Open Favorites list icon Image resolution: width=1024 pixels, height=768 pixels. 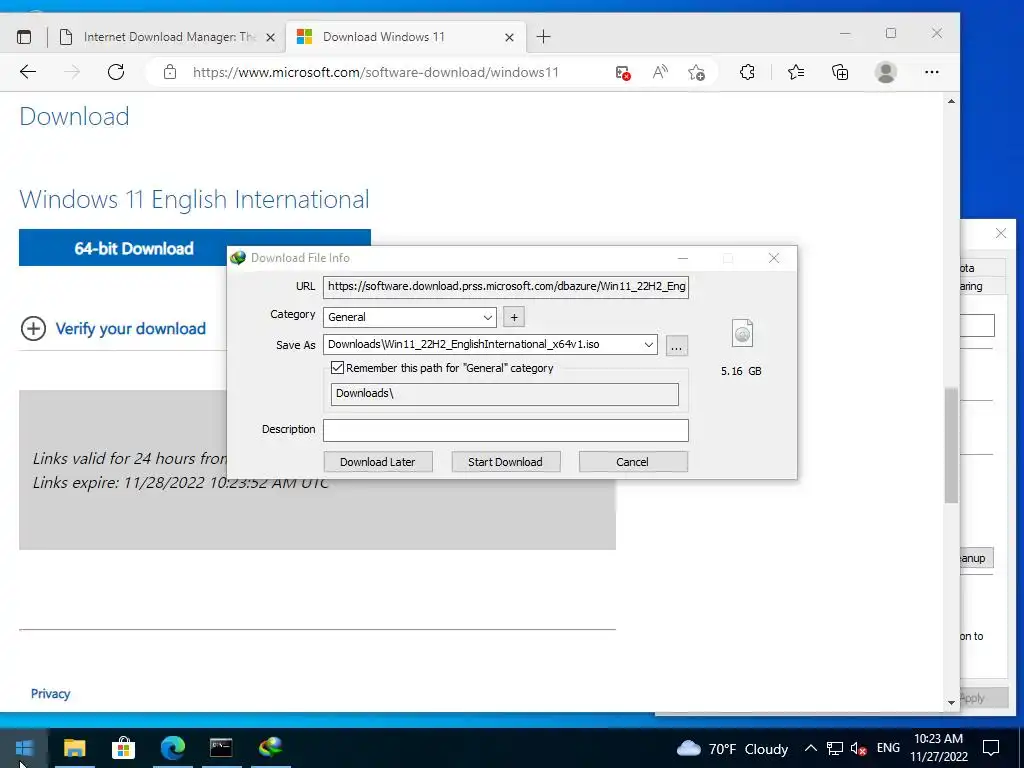(x=795, y=72)
